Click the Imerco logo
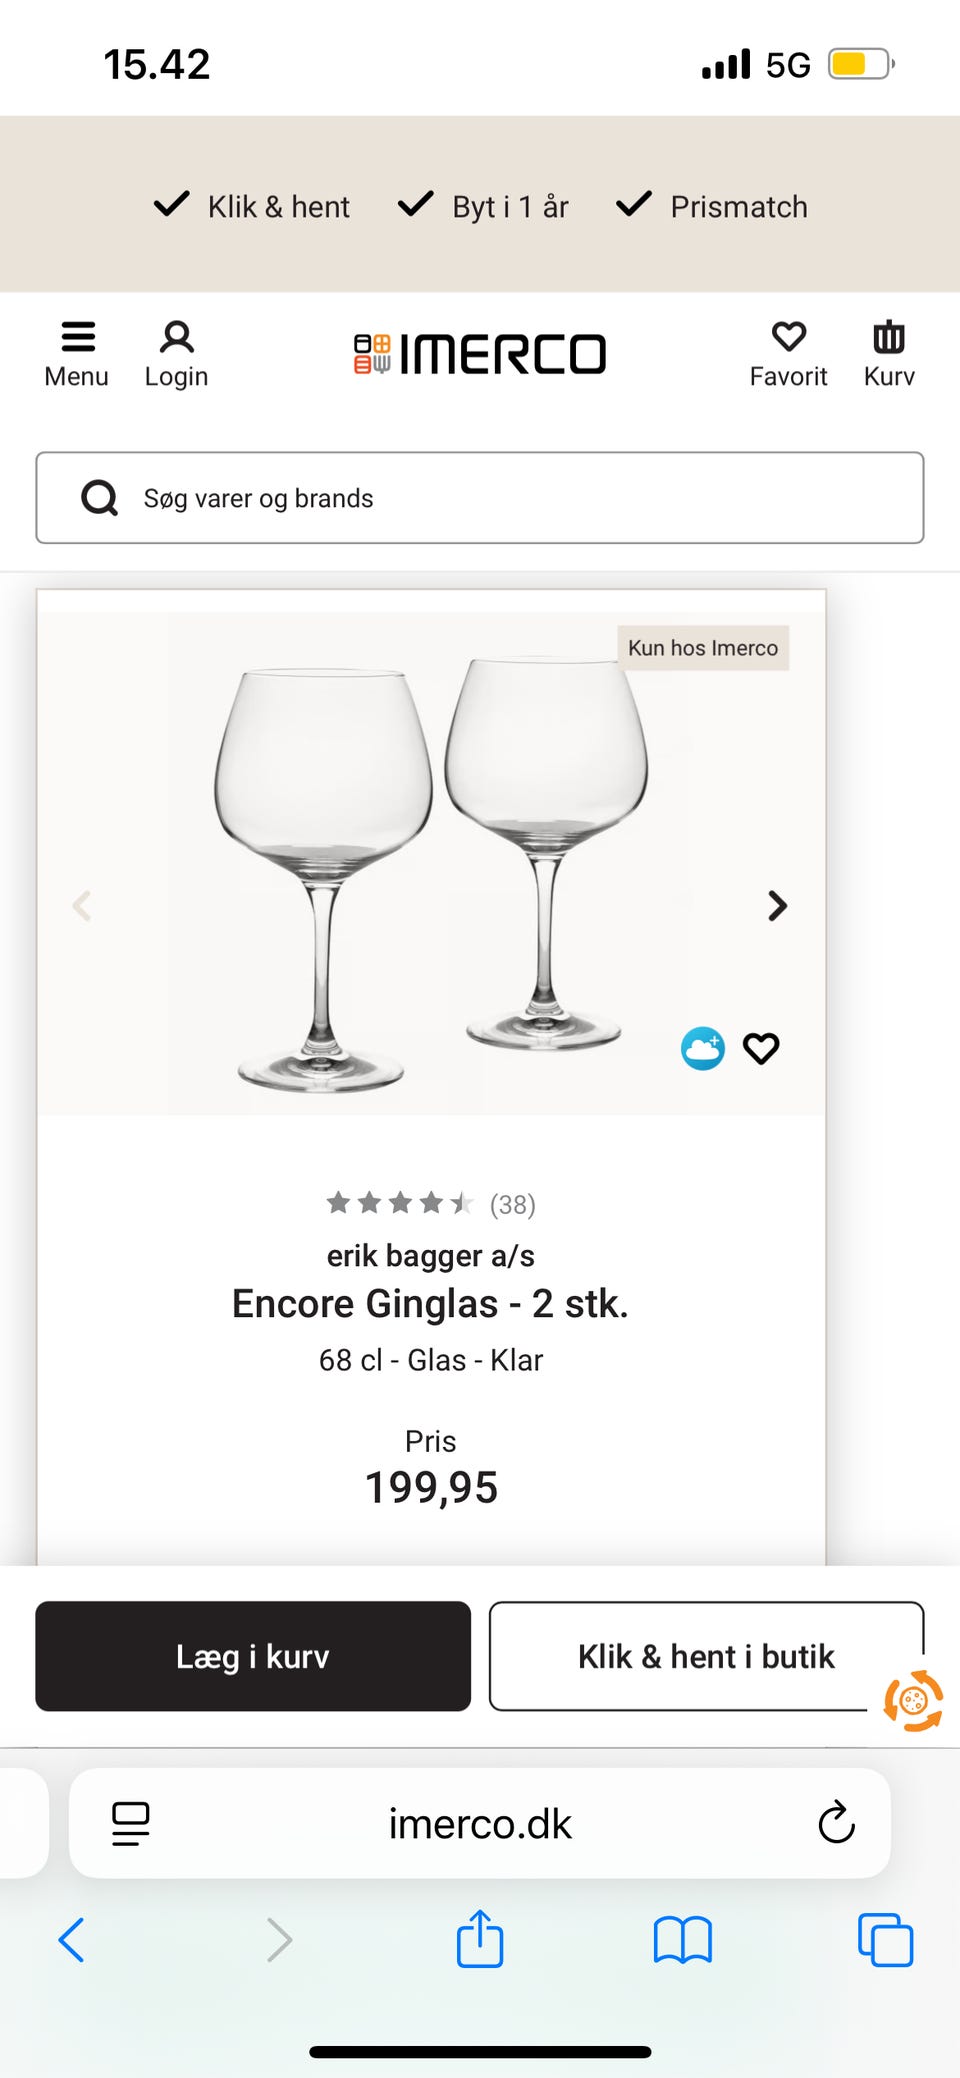The height and width of the screenshot is (2078, 960). pos(480,354)
